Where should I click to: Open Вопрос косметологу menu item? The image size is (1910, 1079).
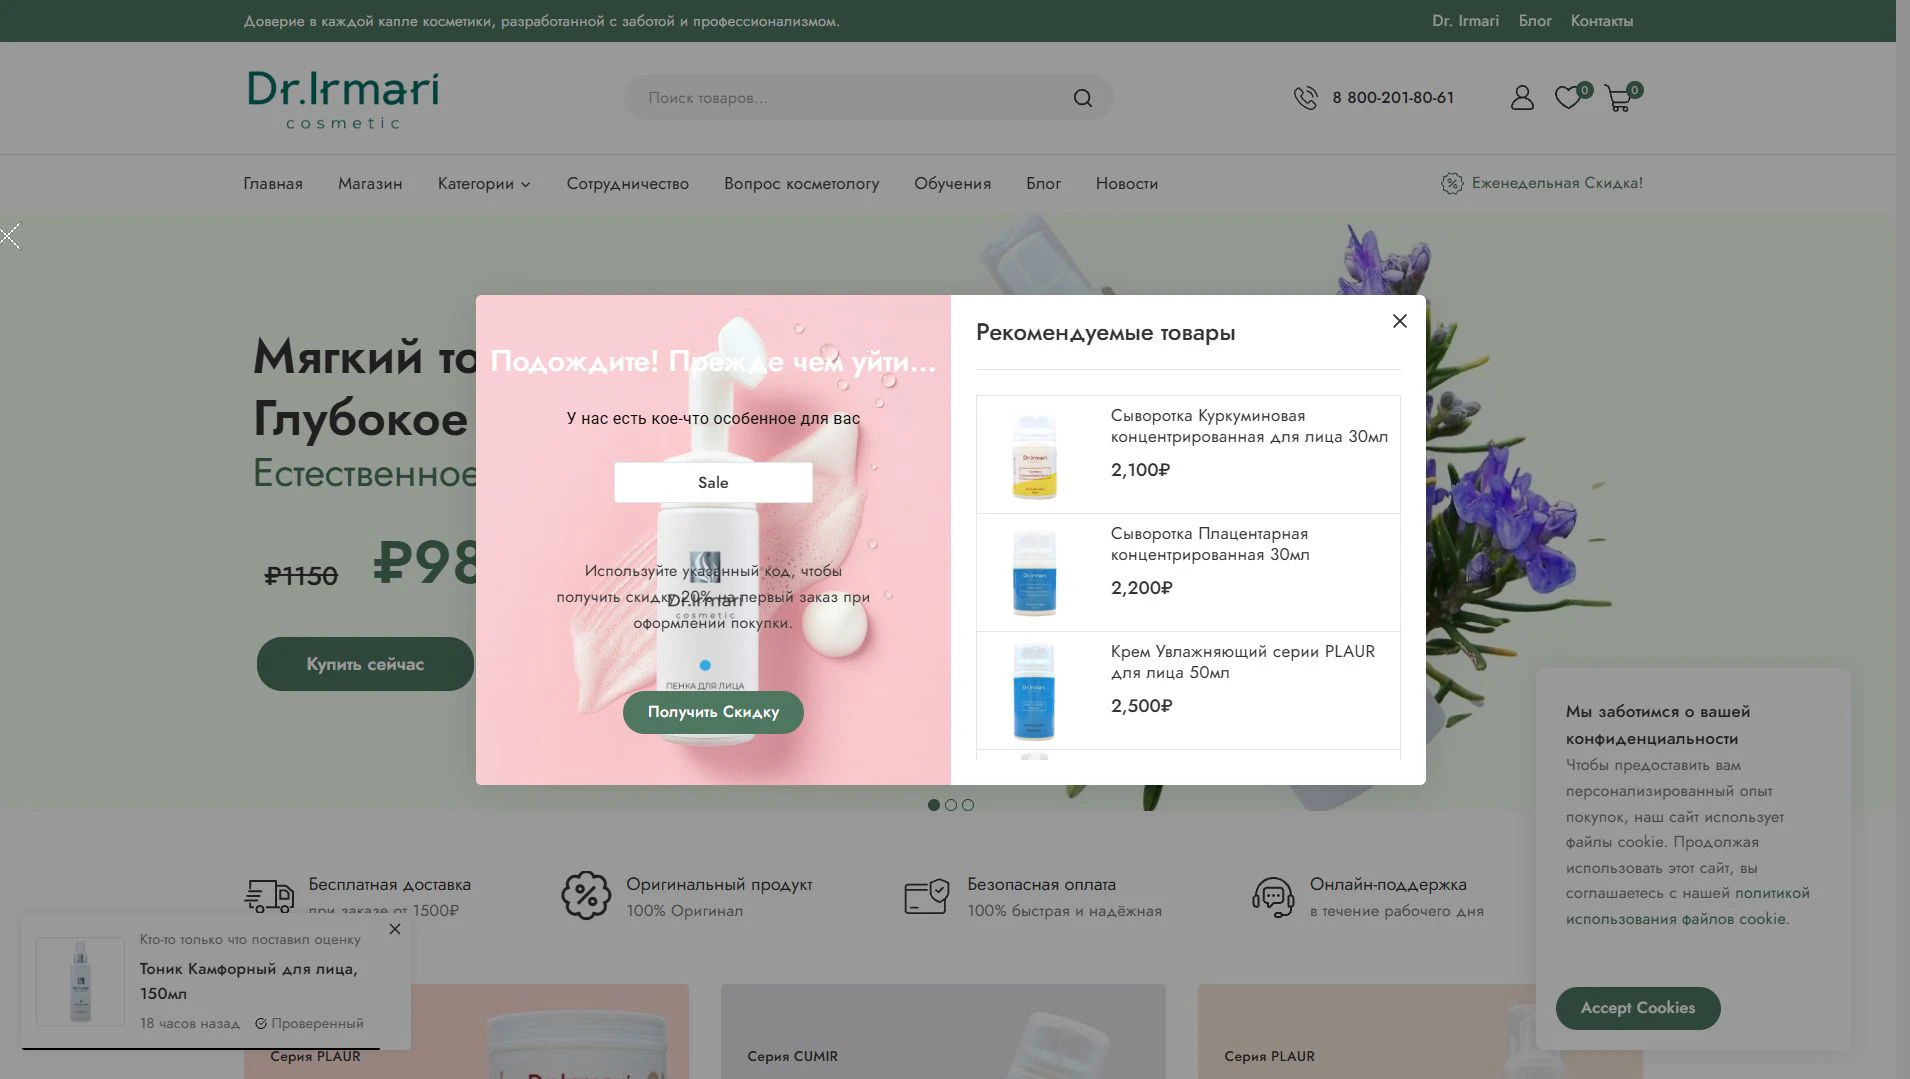tap(802, 184)
